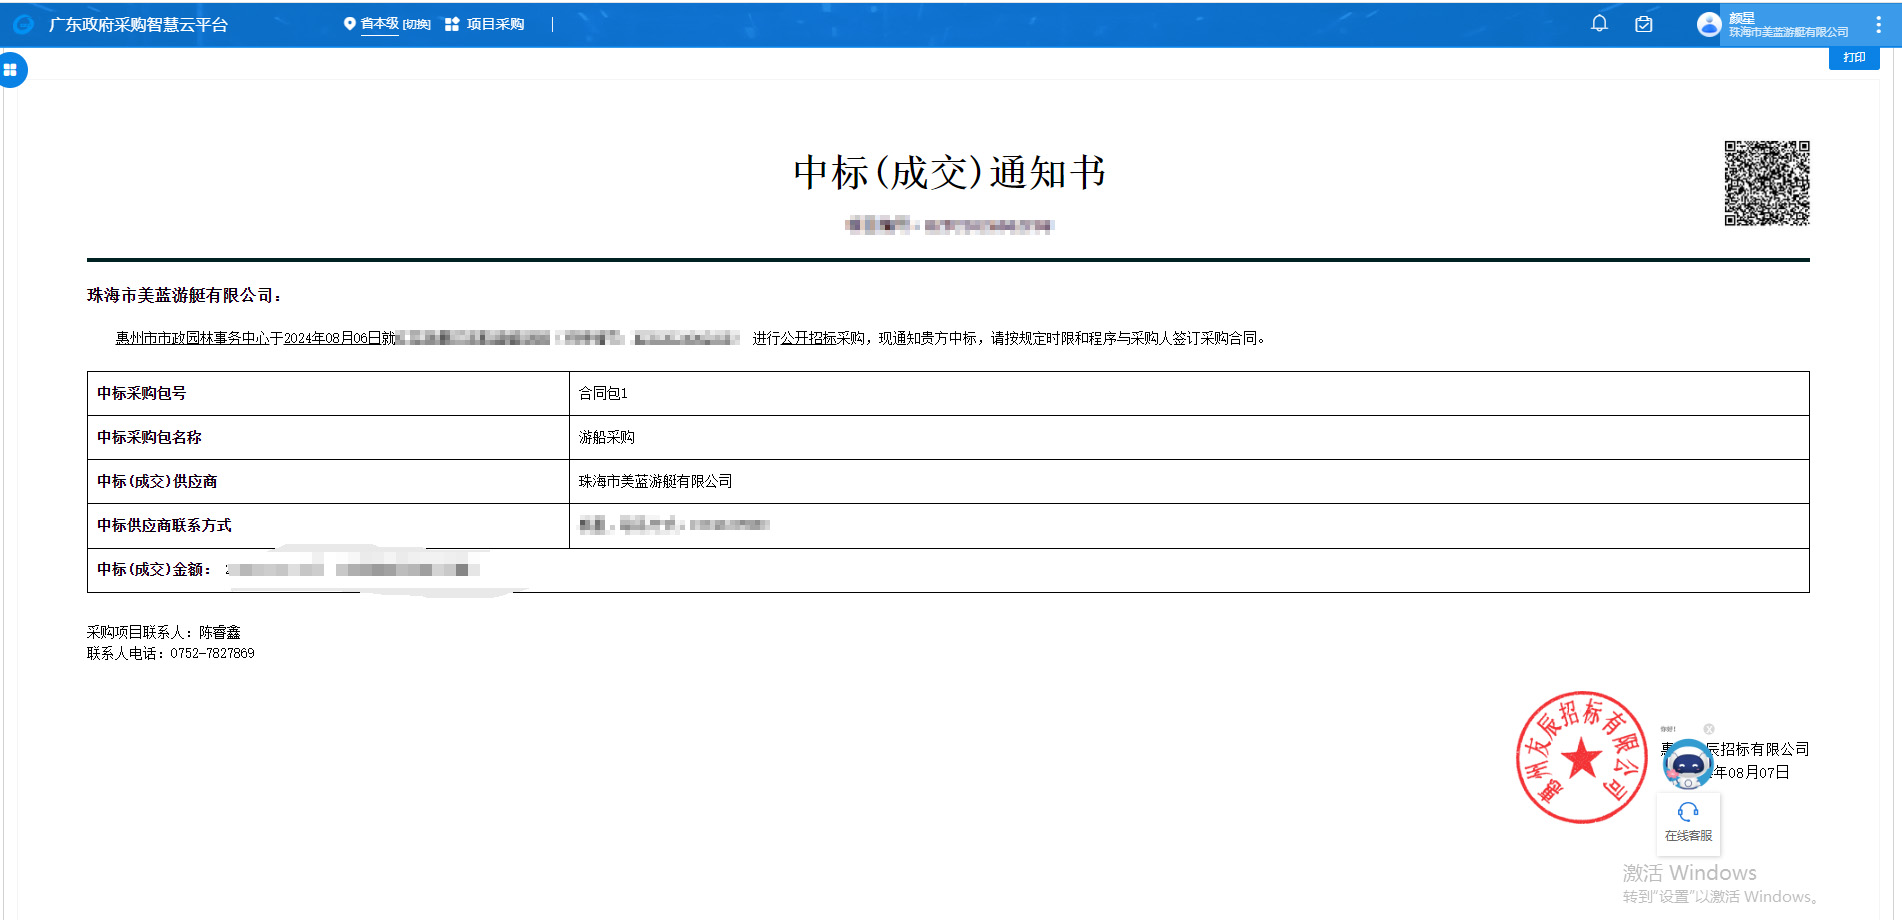The height and width of the screenshot is (920, 1902).
Task: Click the red 友辰招标 seal stamp
Action: (1582, 757)
